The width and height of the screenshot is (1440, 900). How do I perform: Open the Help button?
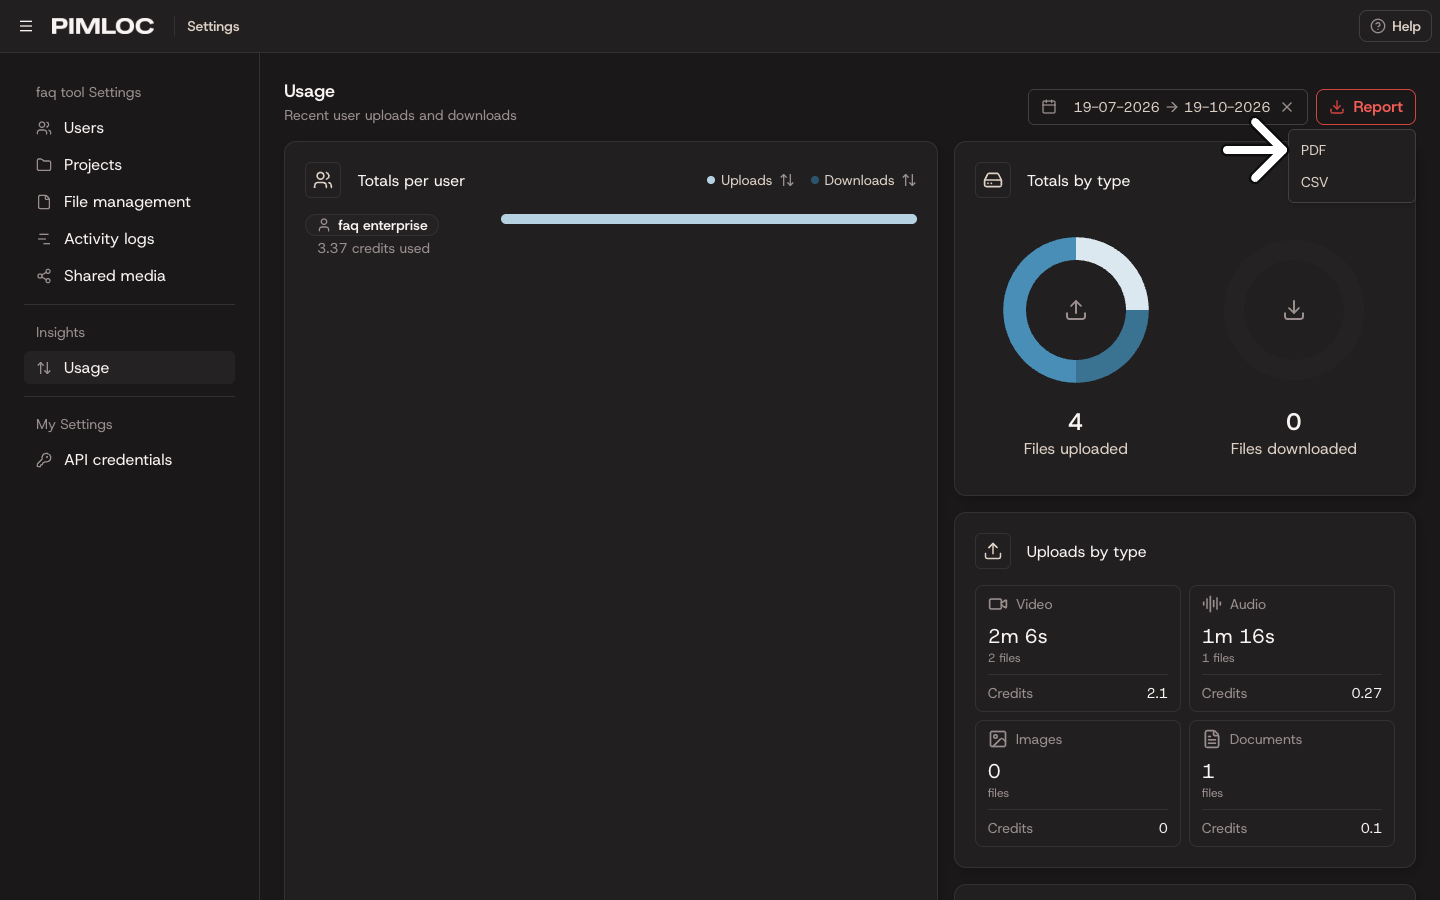click(1395, 26)
